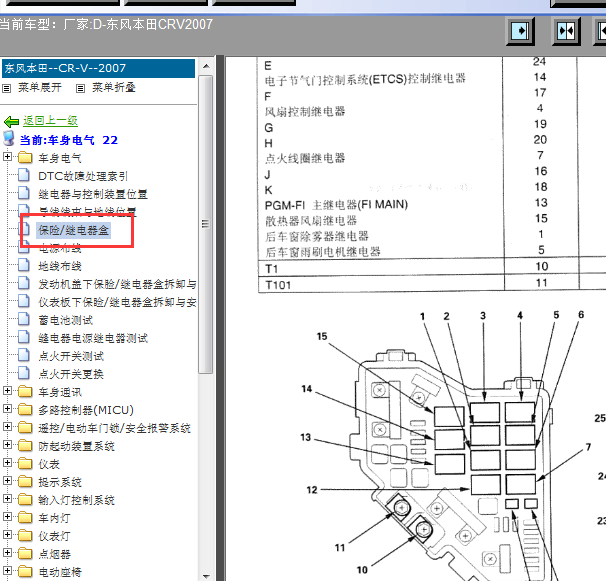This screenshot has width=606, height=581.
Task: Open 继电器电源继电器测试 document
Action: [x=93, y=338]
